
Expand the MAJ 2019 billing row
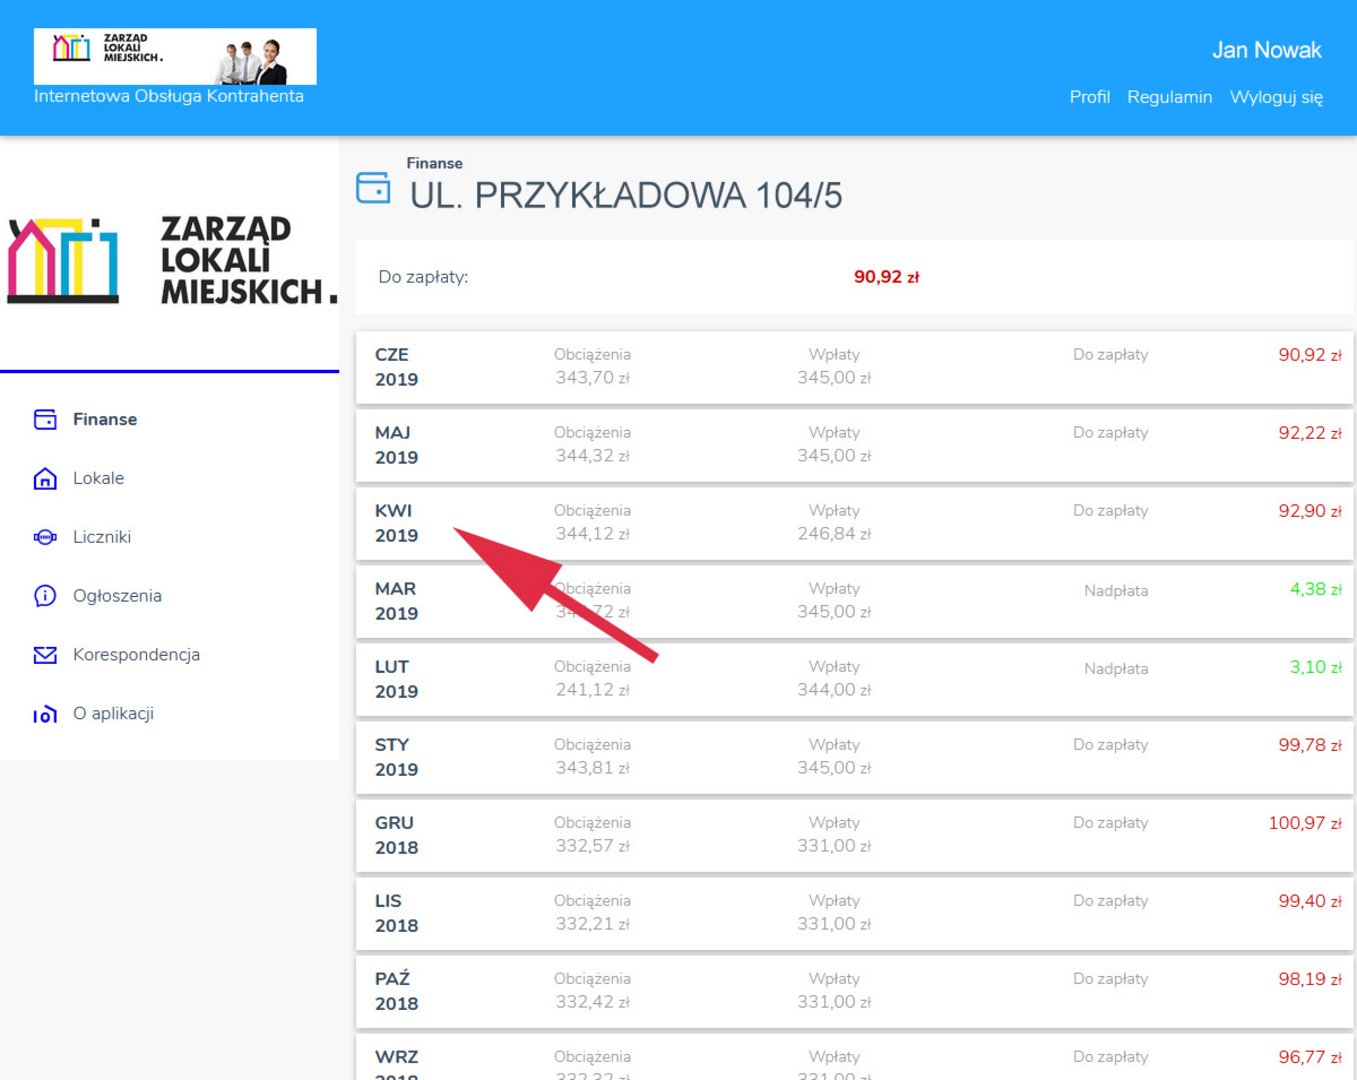pos(854,445)
